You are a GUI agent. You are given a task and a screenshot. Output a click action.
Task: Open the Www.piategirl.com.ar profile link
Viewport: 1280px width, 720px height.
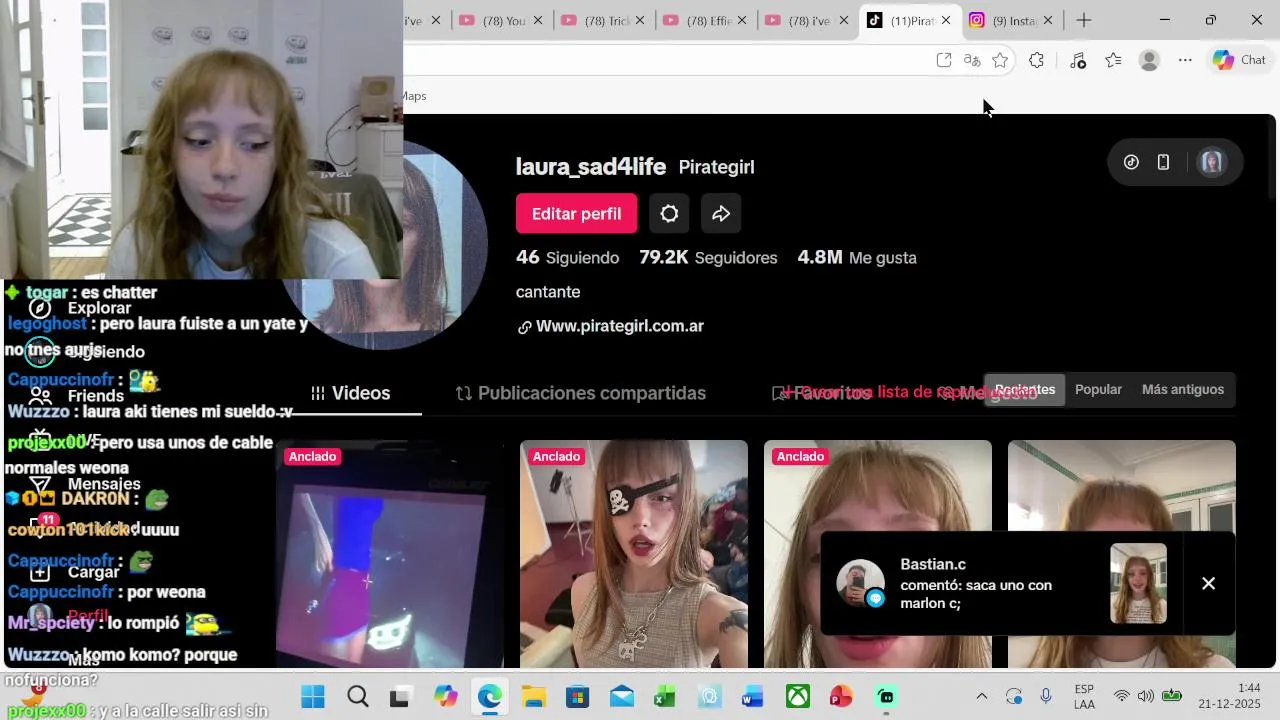(619, 326)
